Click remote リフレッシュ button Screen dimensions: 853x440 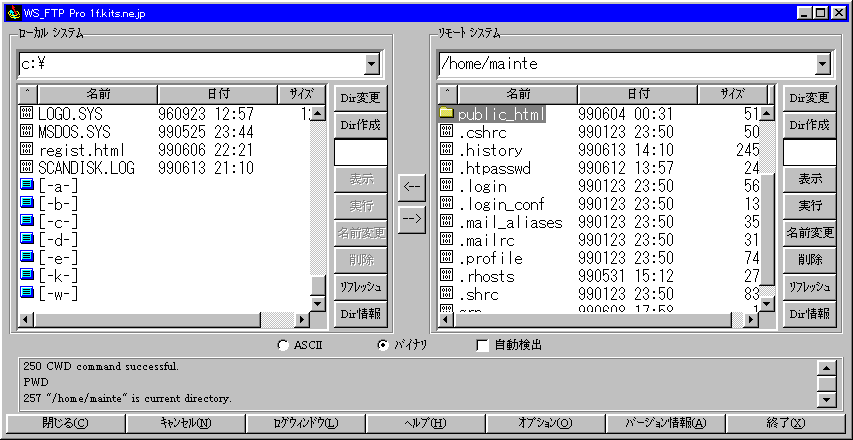809,287
